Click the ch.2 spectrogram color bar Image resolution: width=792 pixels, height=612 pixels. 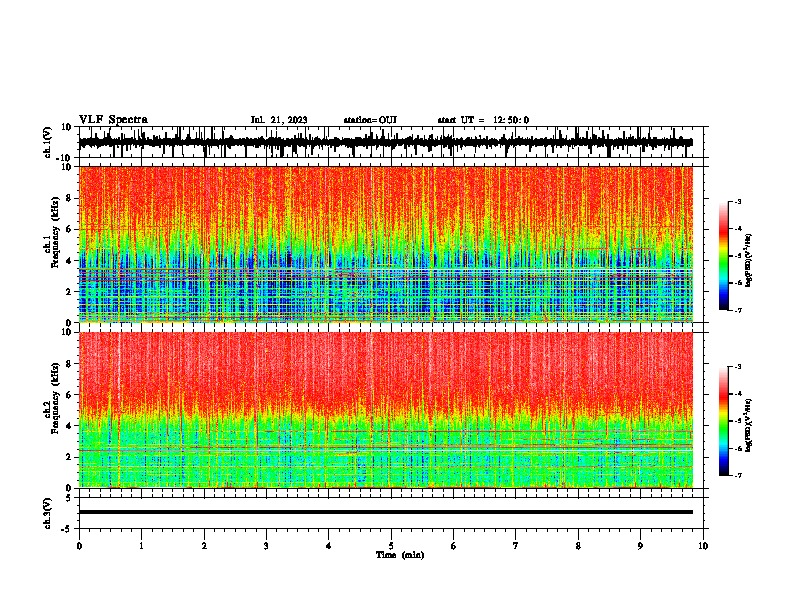724,421
